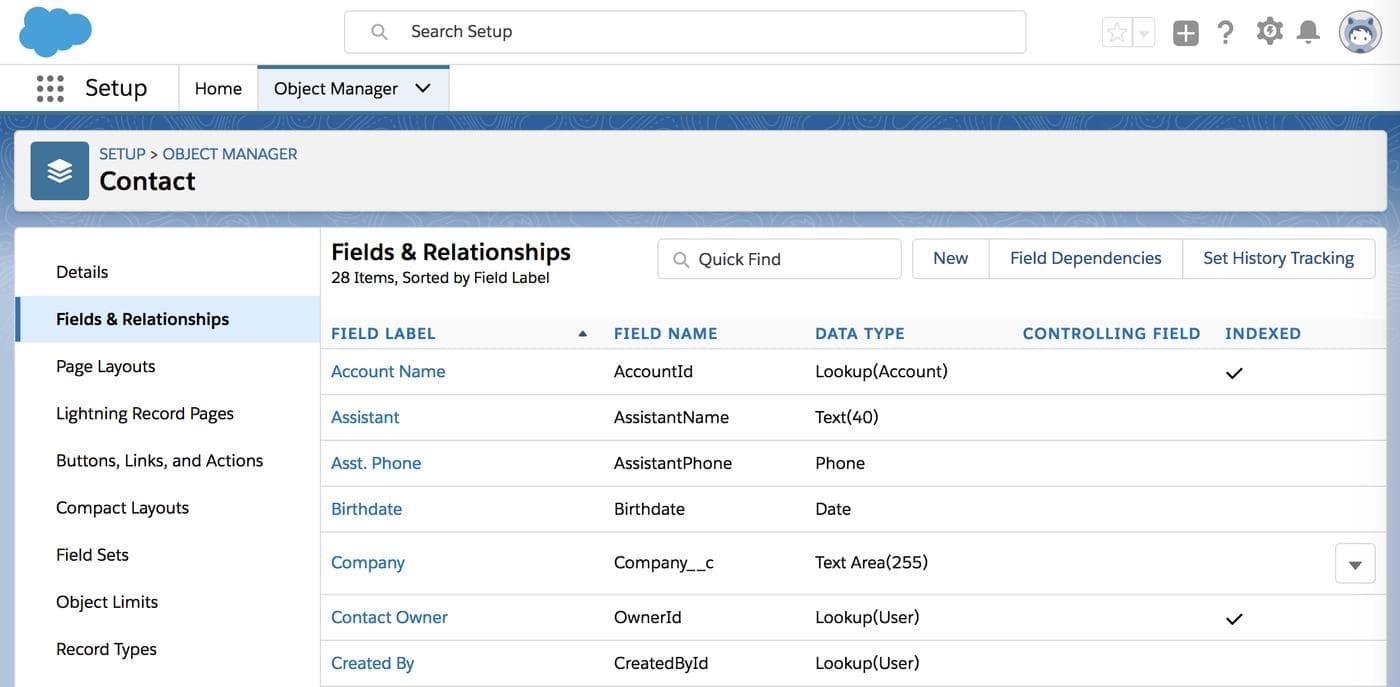Open the Account Name field link

point(388,371)
